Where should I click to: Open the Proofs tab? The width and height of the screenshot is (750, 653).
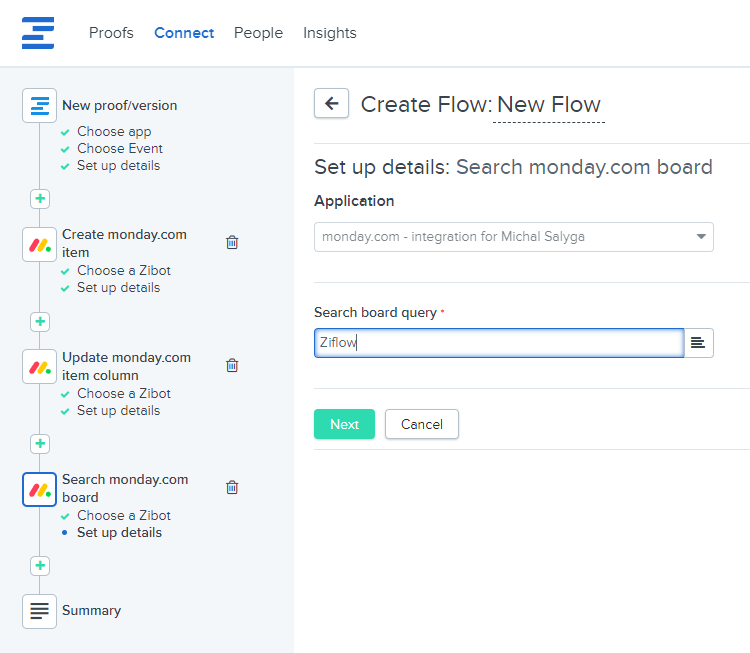pyautogui.click(x=111, y=33)
